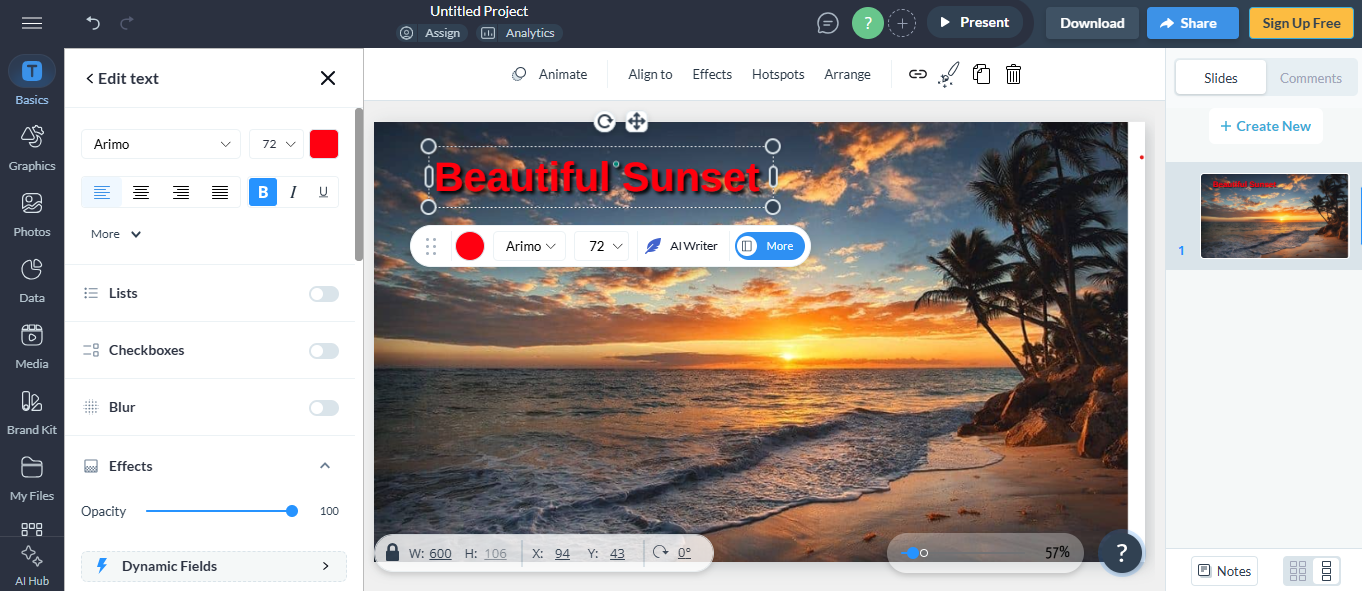Image resolution: width=1362 pixels, height=591 pixels.
Task: Delete the selected text with trash icon
Action: tap(1013, 73)
